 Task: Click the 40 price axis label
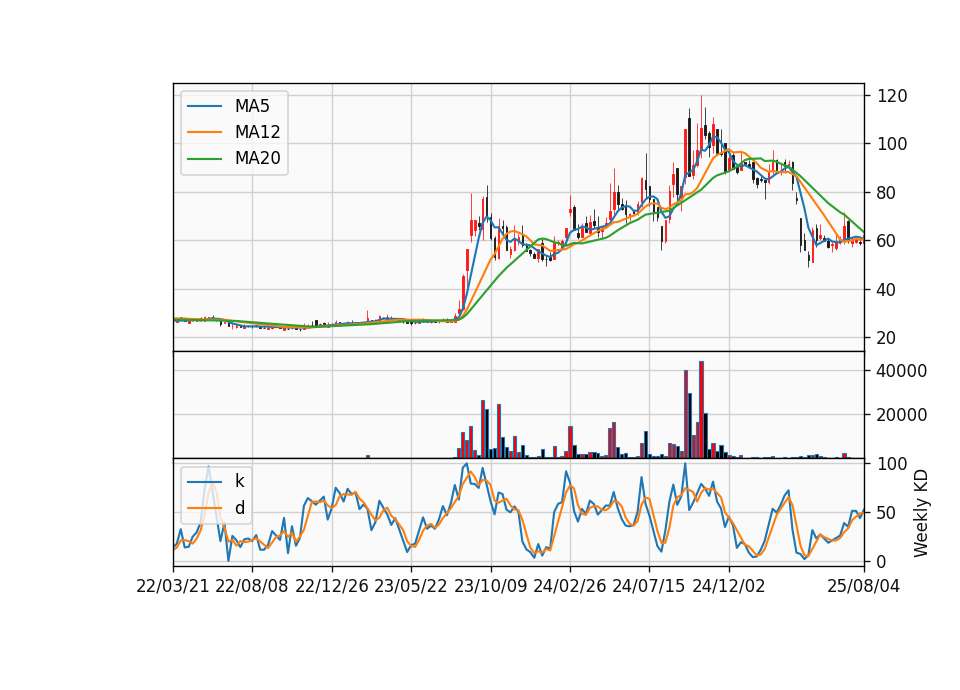[x=886, y=290]
